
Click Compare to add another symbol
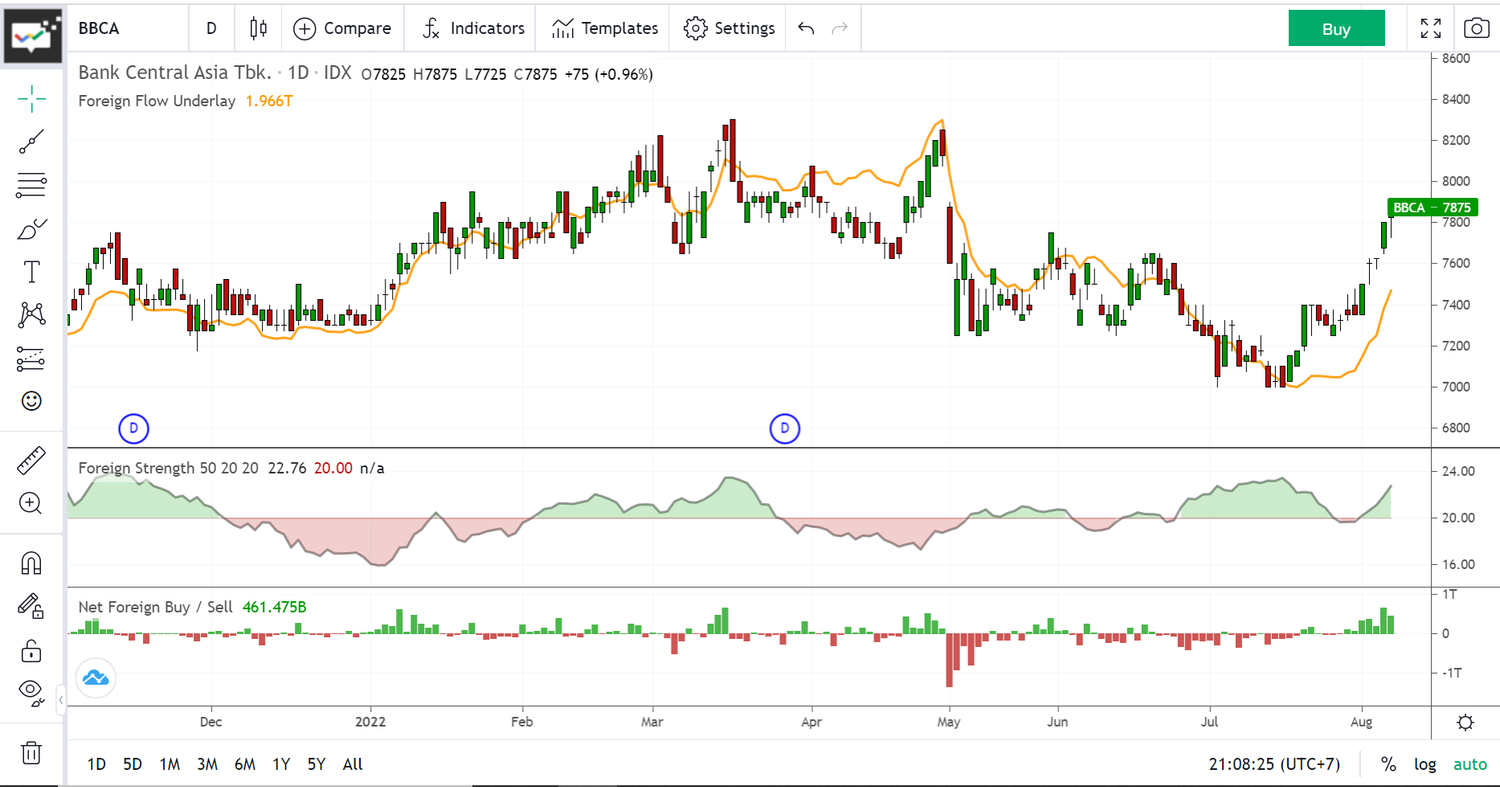(x=342, y=28)
